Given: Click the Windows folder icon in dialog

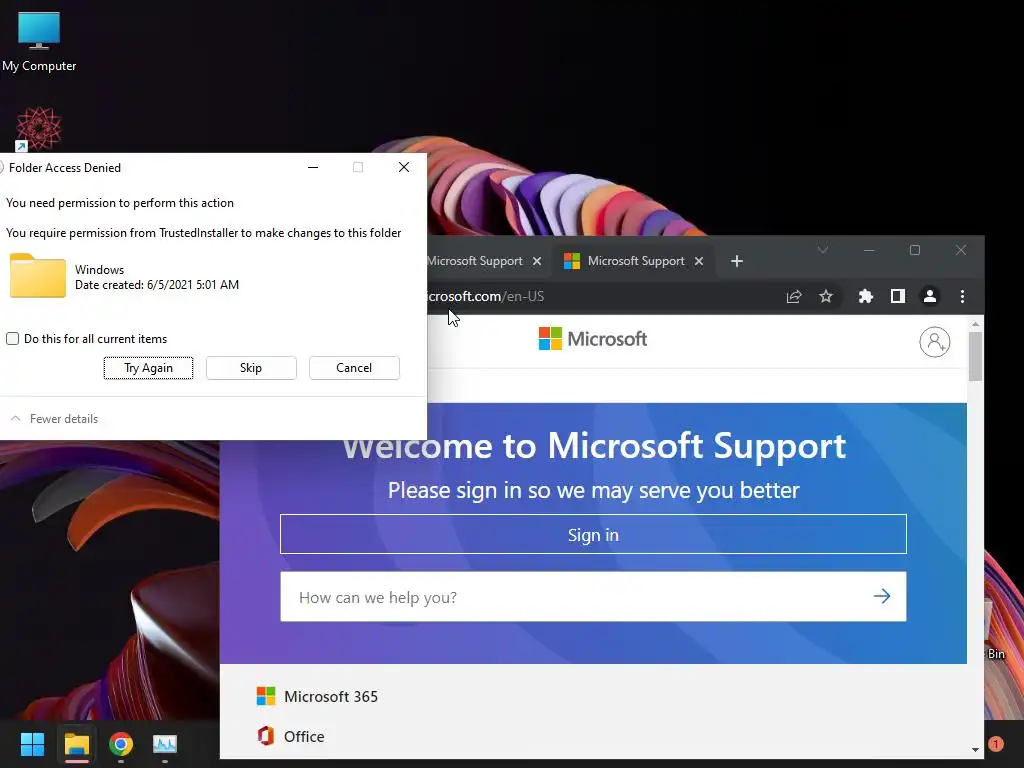Looking at the screenshot, I should (37, 276).
